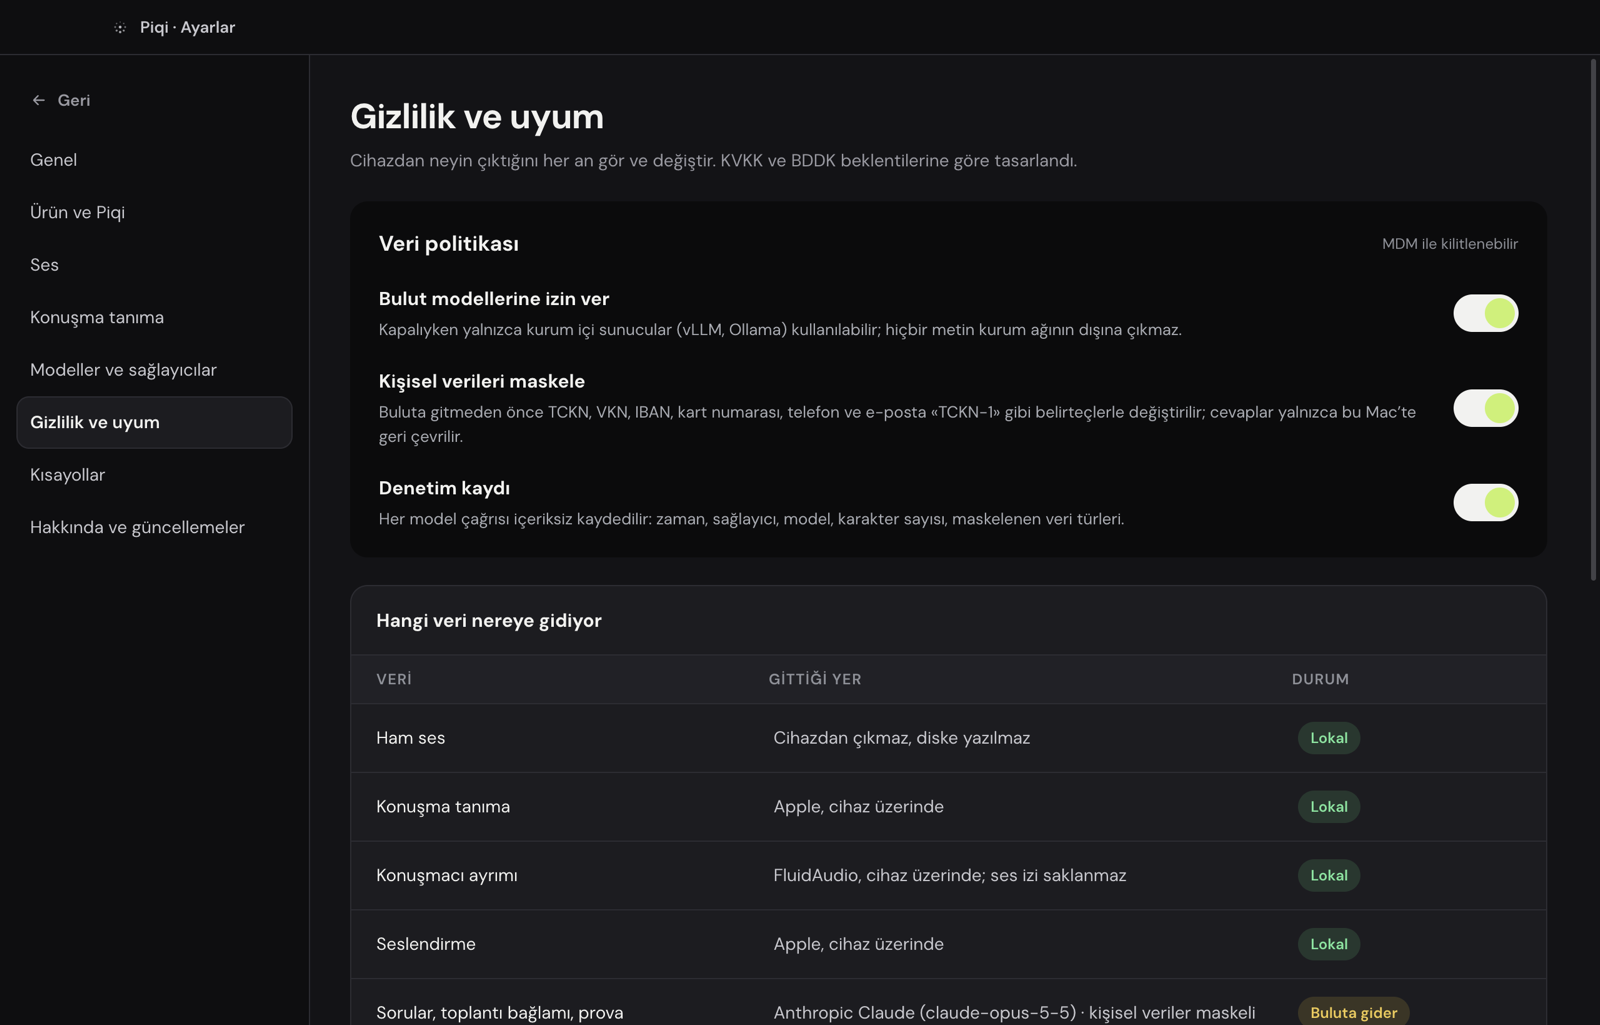Click the back arrow icon next to Geri
Screen dimensions: 1600x1025
pos(38,100)
